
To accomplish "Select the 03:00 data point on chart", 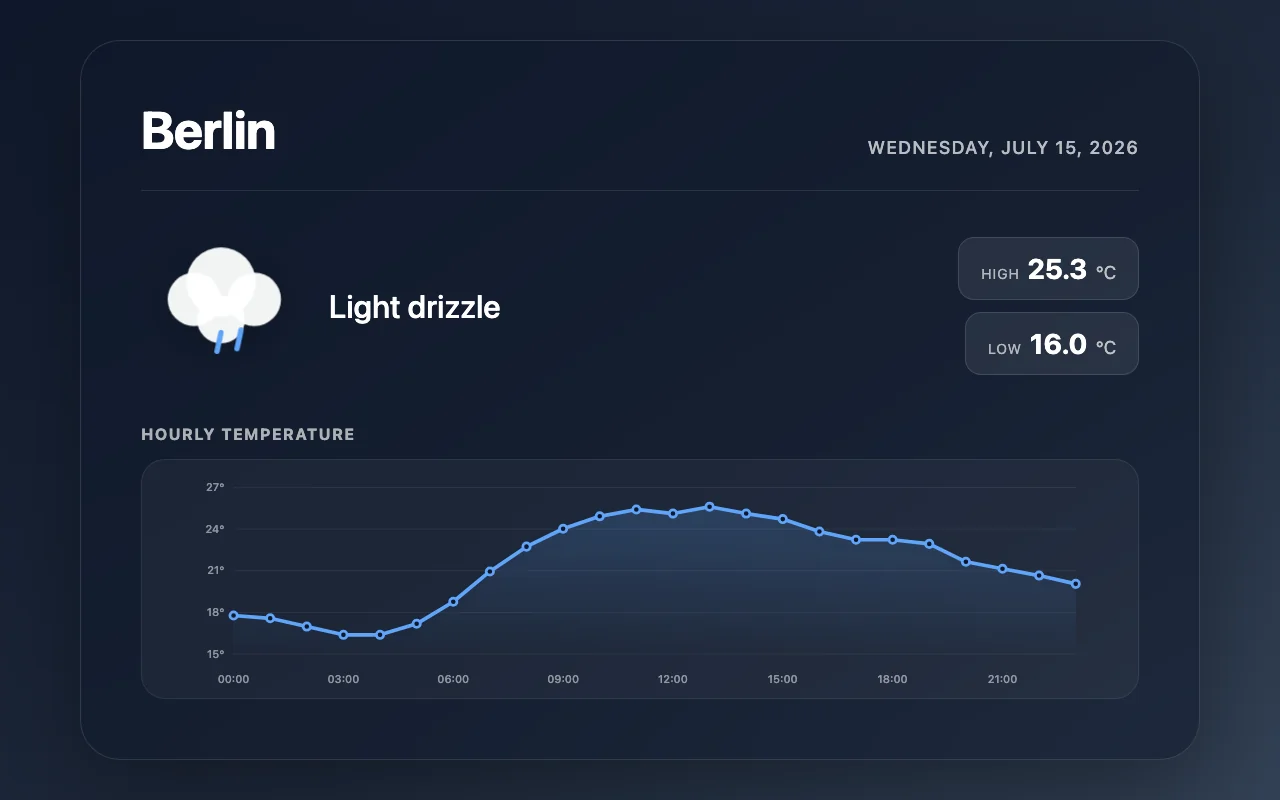I will pyautogui.click(x=343, y=635).
